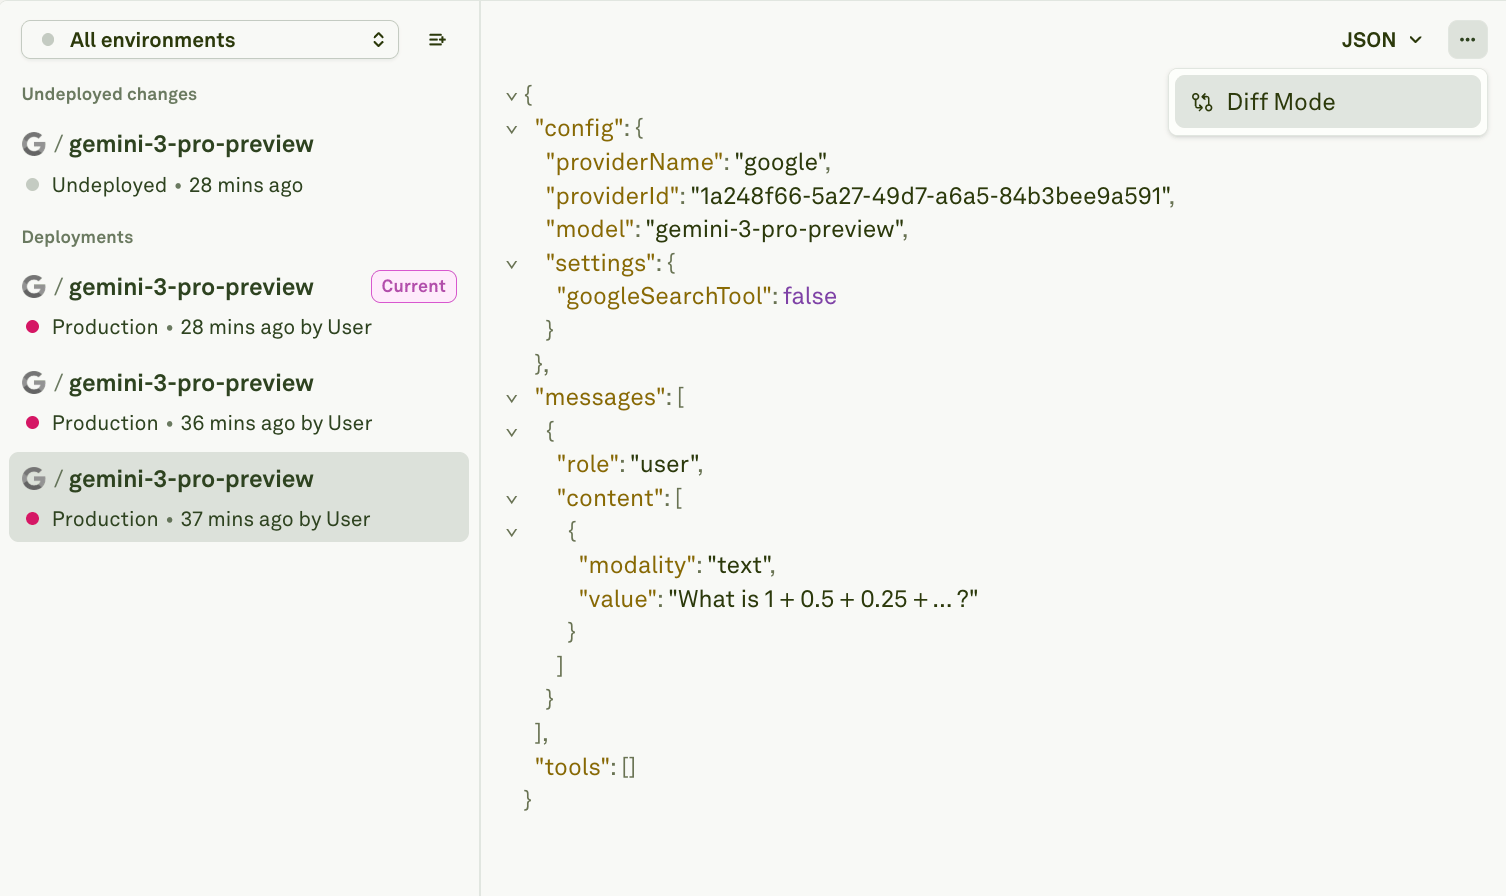This screenshot has width=1506, height=896.
Task: Click the "false" googleSearchTool value
Action: pyautogui.click(x=810, y=297)
